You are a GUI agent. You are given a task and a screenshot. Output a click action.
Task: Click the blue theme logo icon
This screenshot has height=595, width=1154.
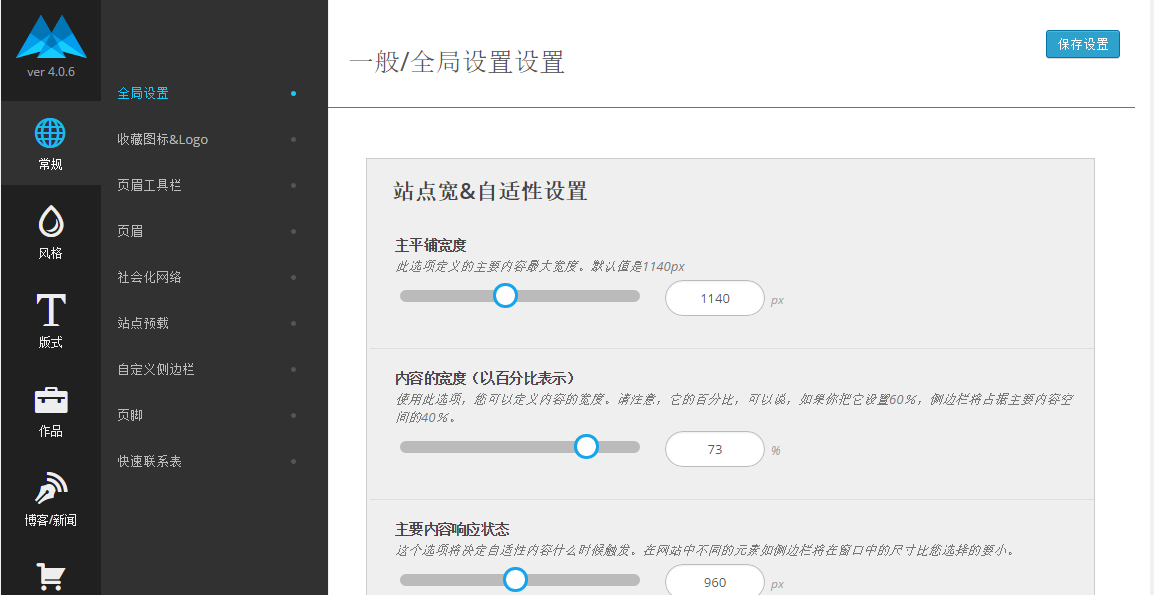[51, 37]
